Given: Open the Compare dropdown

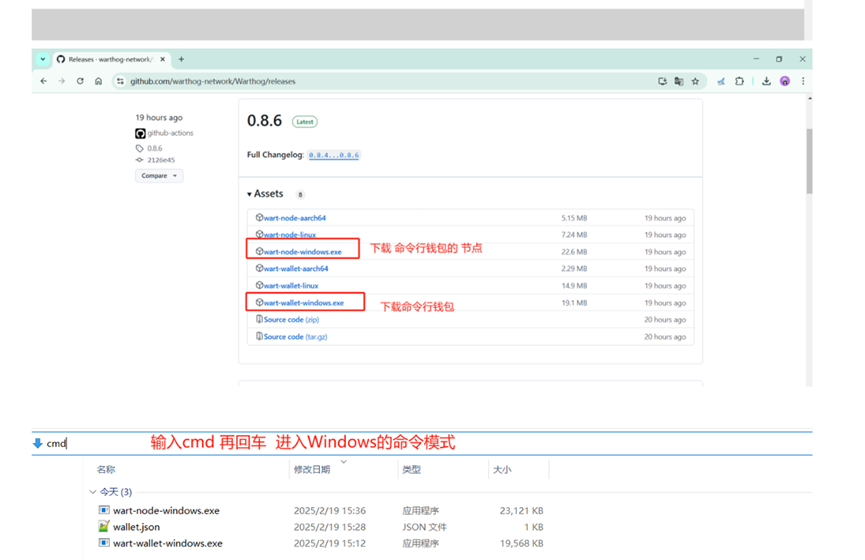Looking at the screenshot, I should 159,175.
